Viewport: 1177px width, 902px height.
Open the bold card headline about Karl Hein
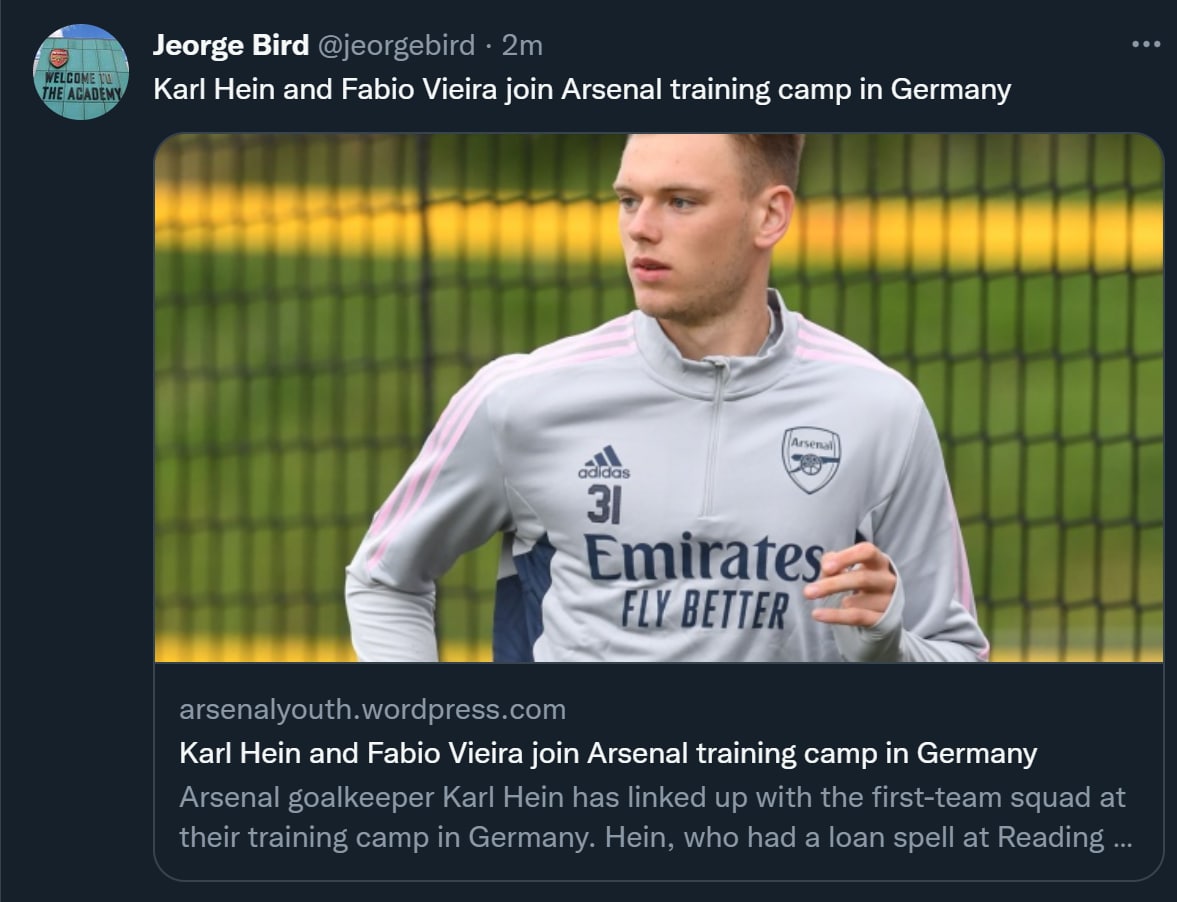click(608, 753)
